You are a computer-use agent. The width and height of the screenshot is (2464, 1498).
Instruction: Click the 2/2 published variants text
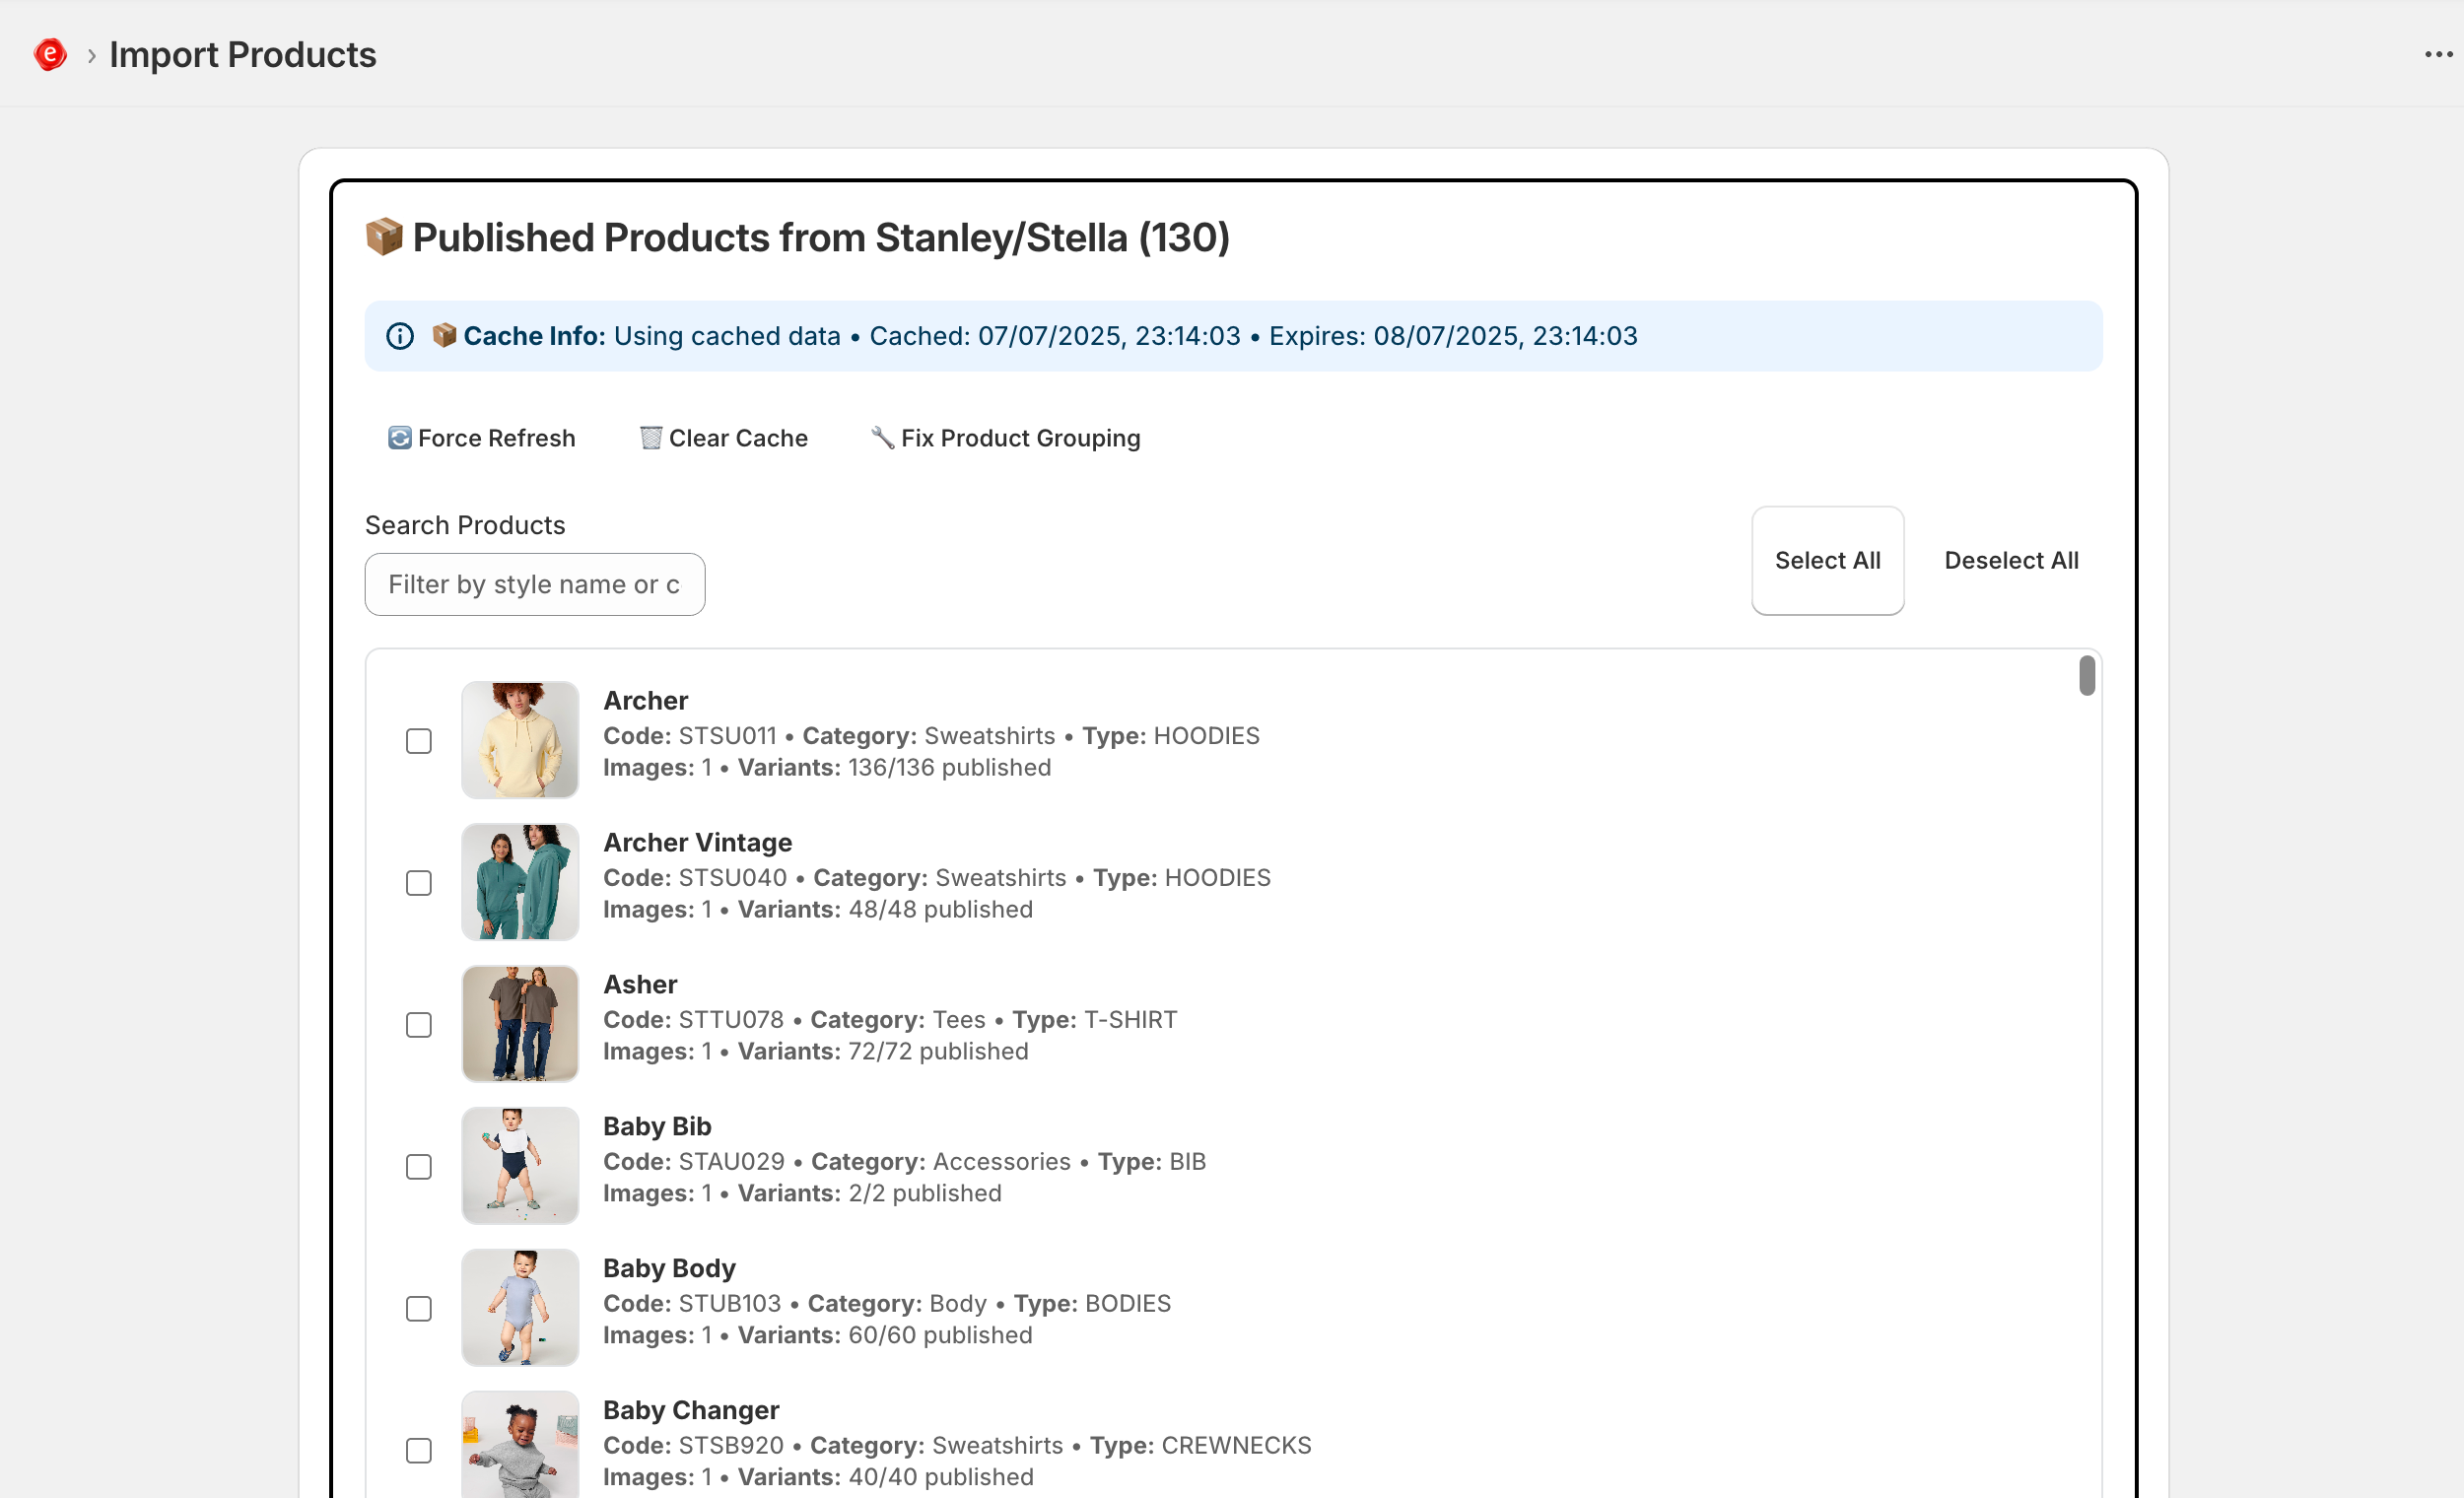[x=925, y=1194]
